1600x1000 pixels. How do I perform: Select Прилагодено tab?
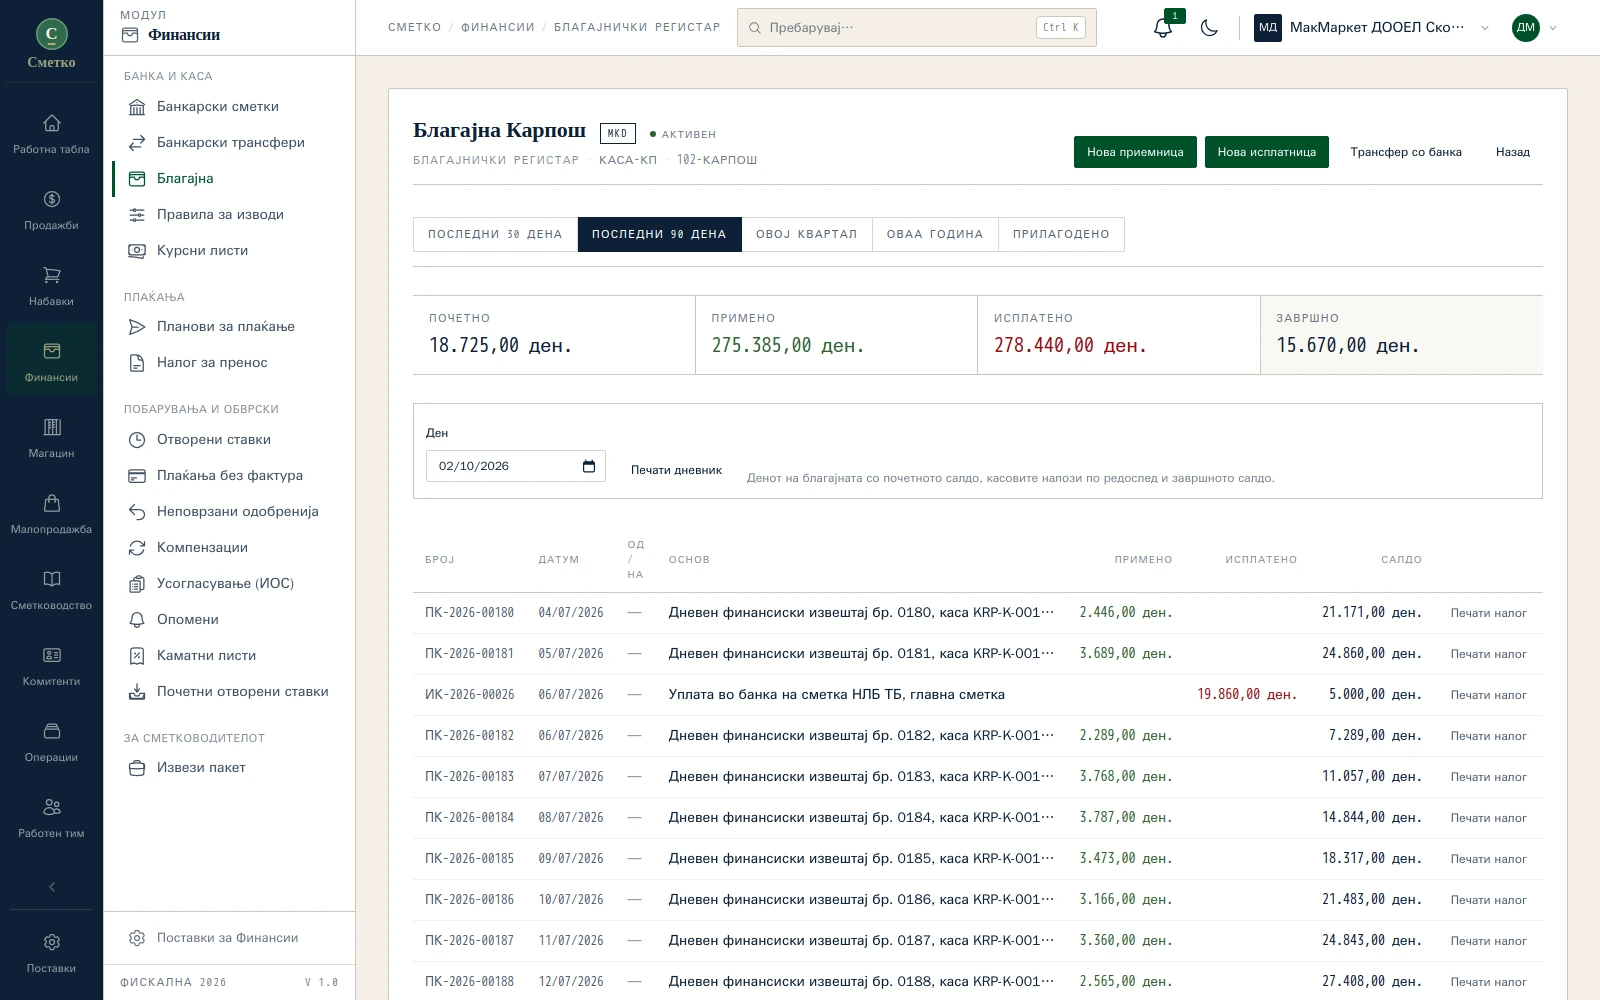point(1061,234)
